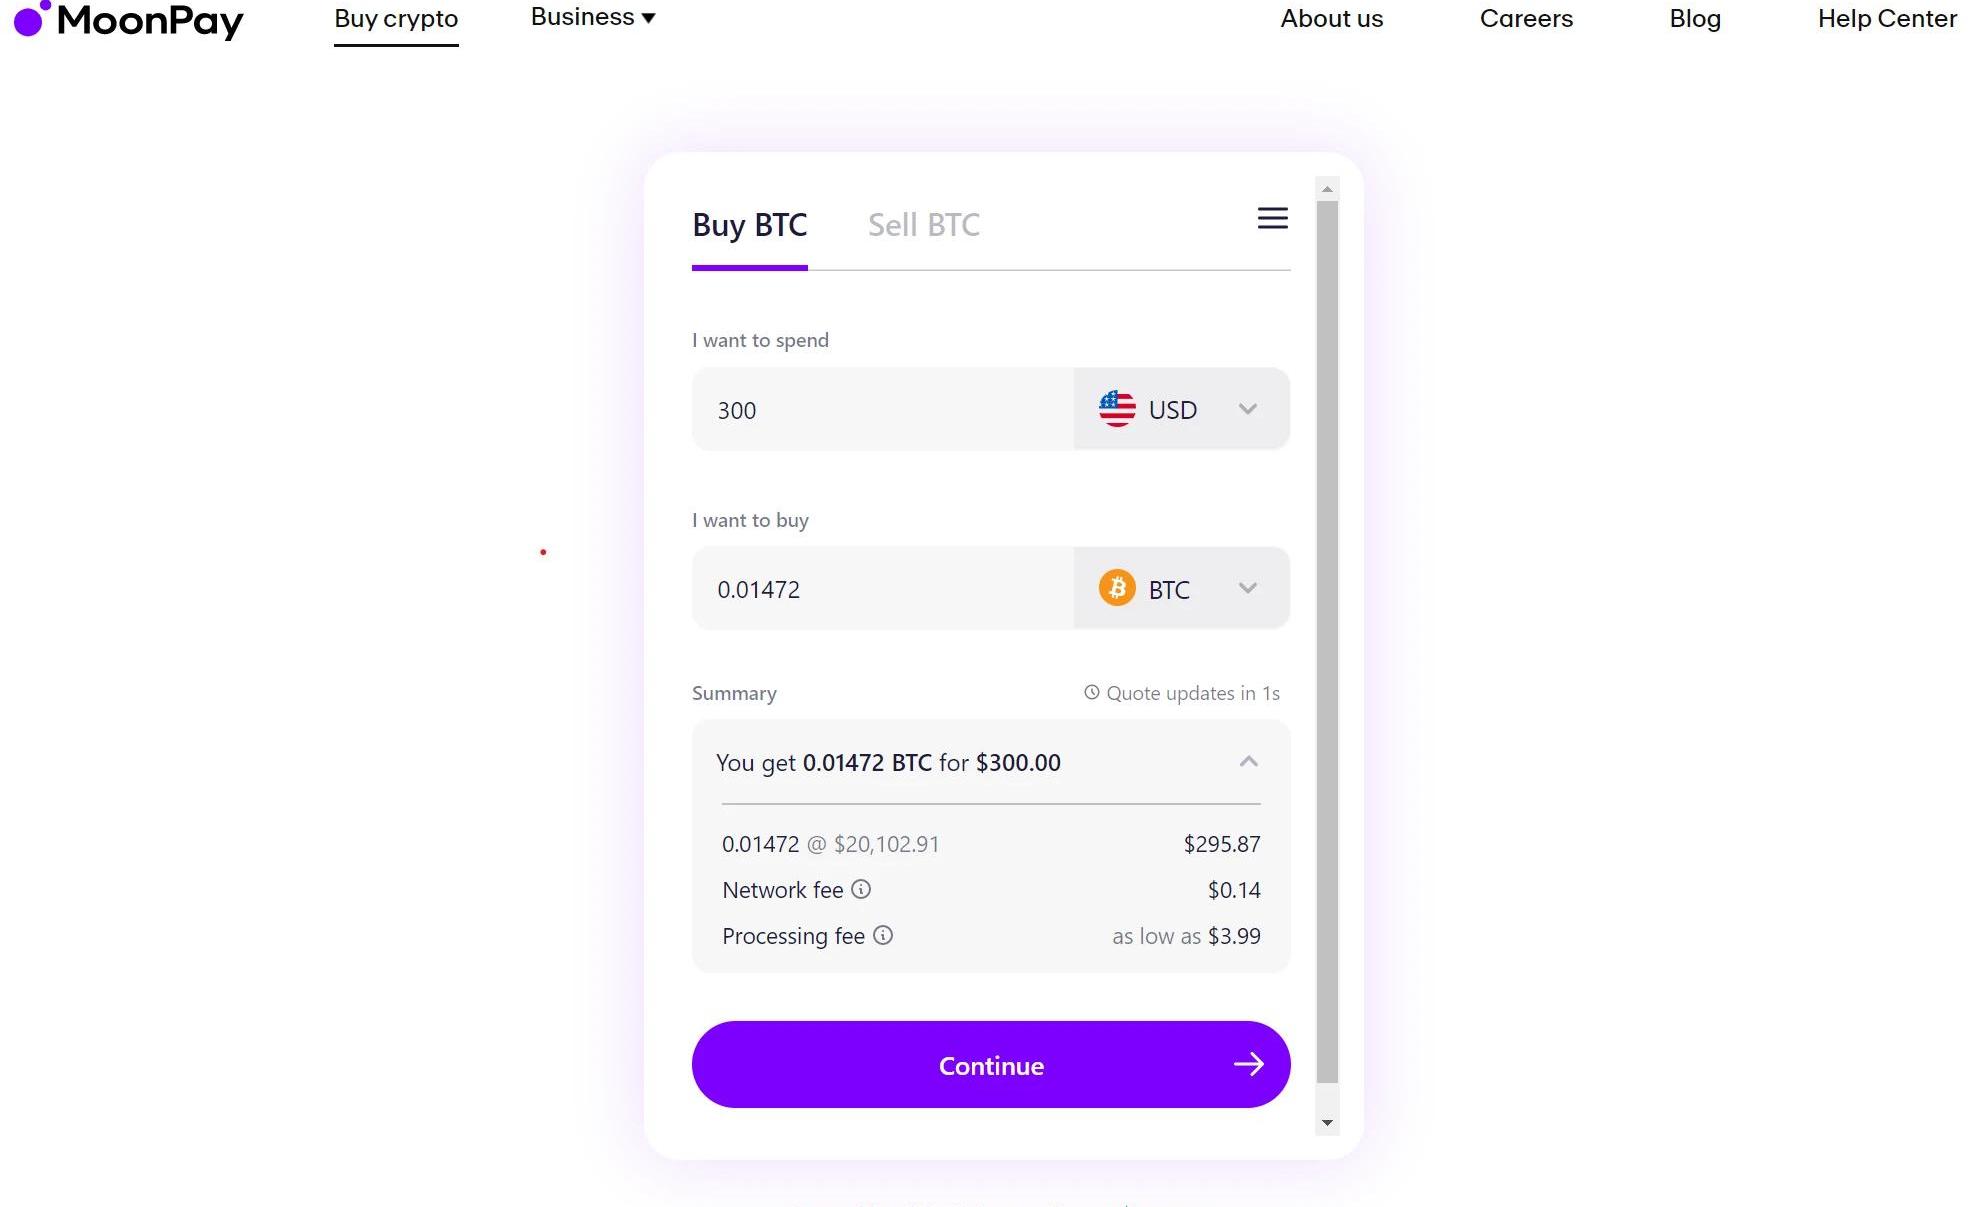Select the Buy BTC tab

coord(750,225)
